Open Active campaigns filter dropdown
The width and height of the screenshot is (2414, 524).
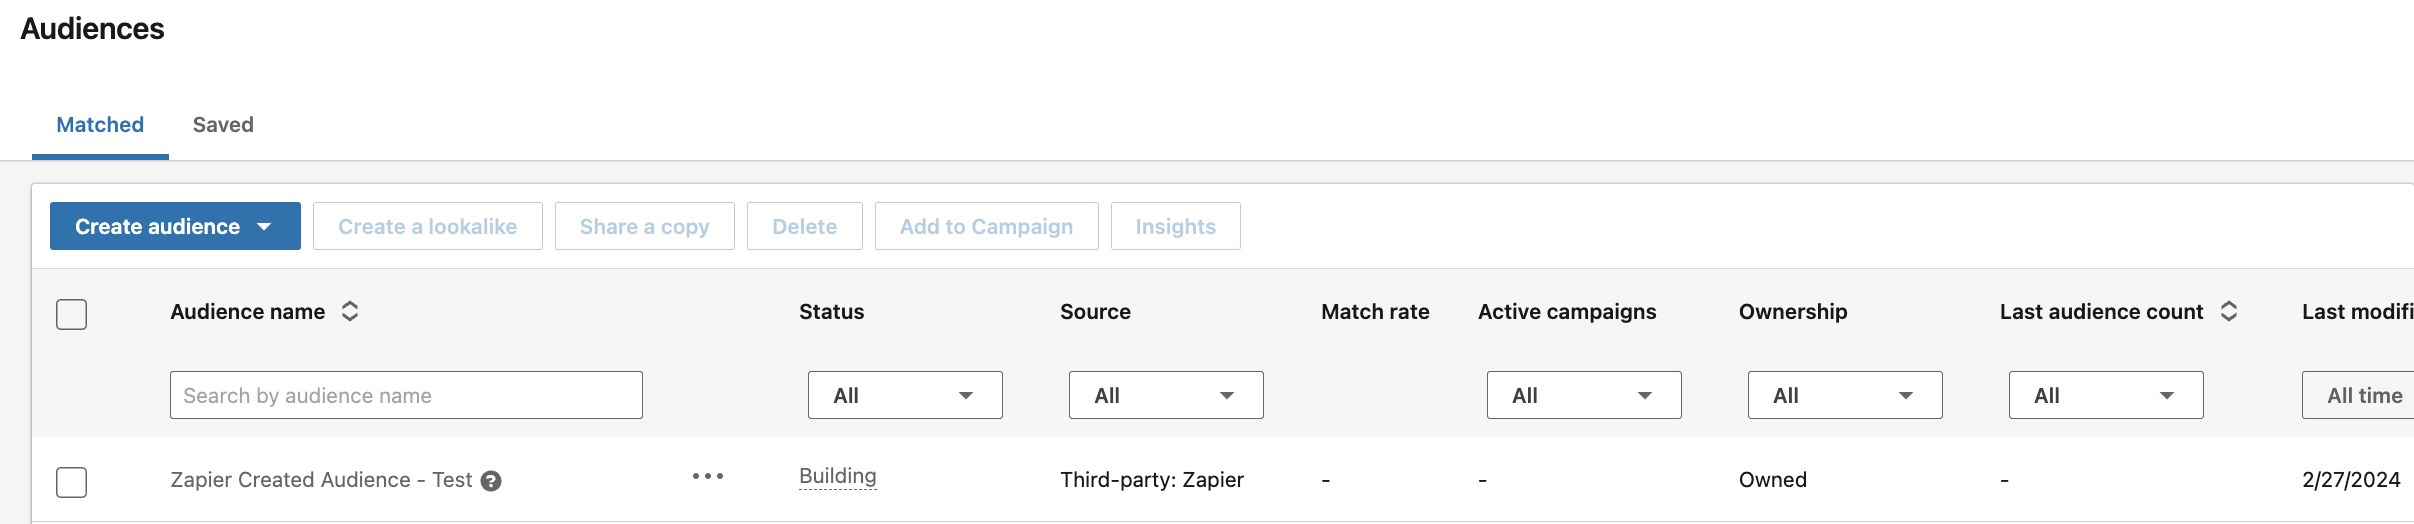pyautogui.click(x=1584, y=395)
